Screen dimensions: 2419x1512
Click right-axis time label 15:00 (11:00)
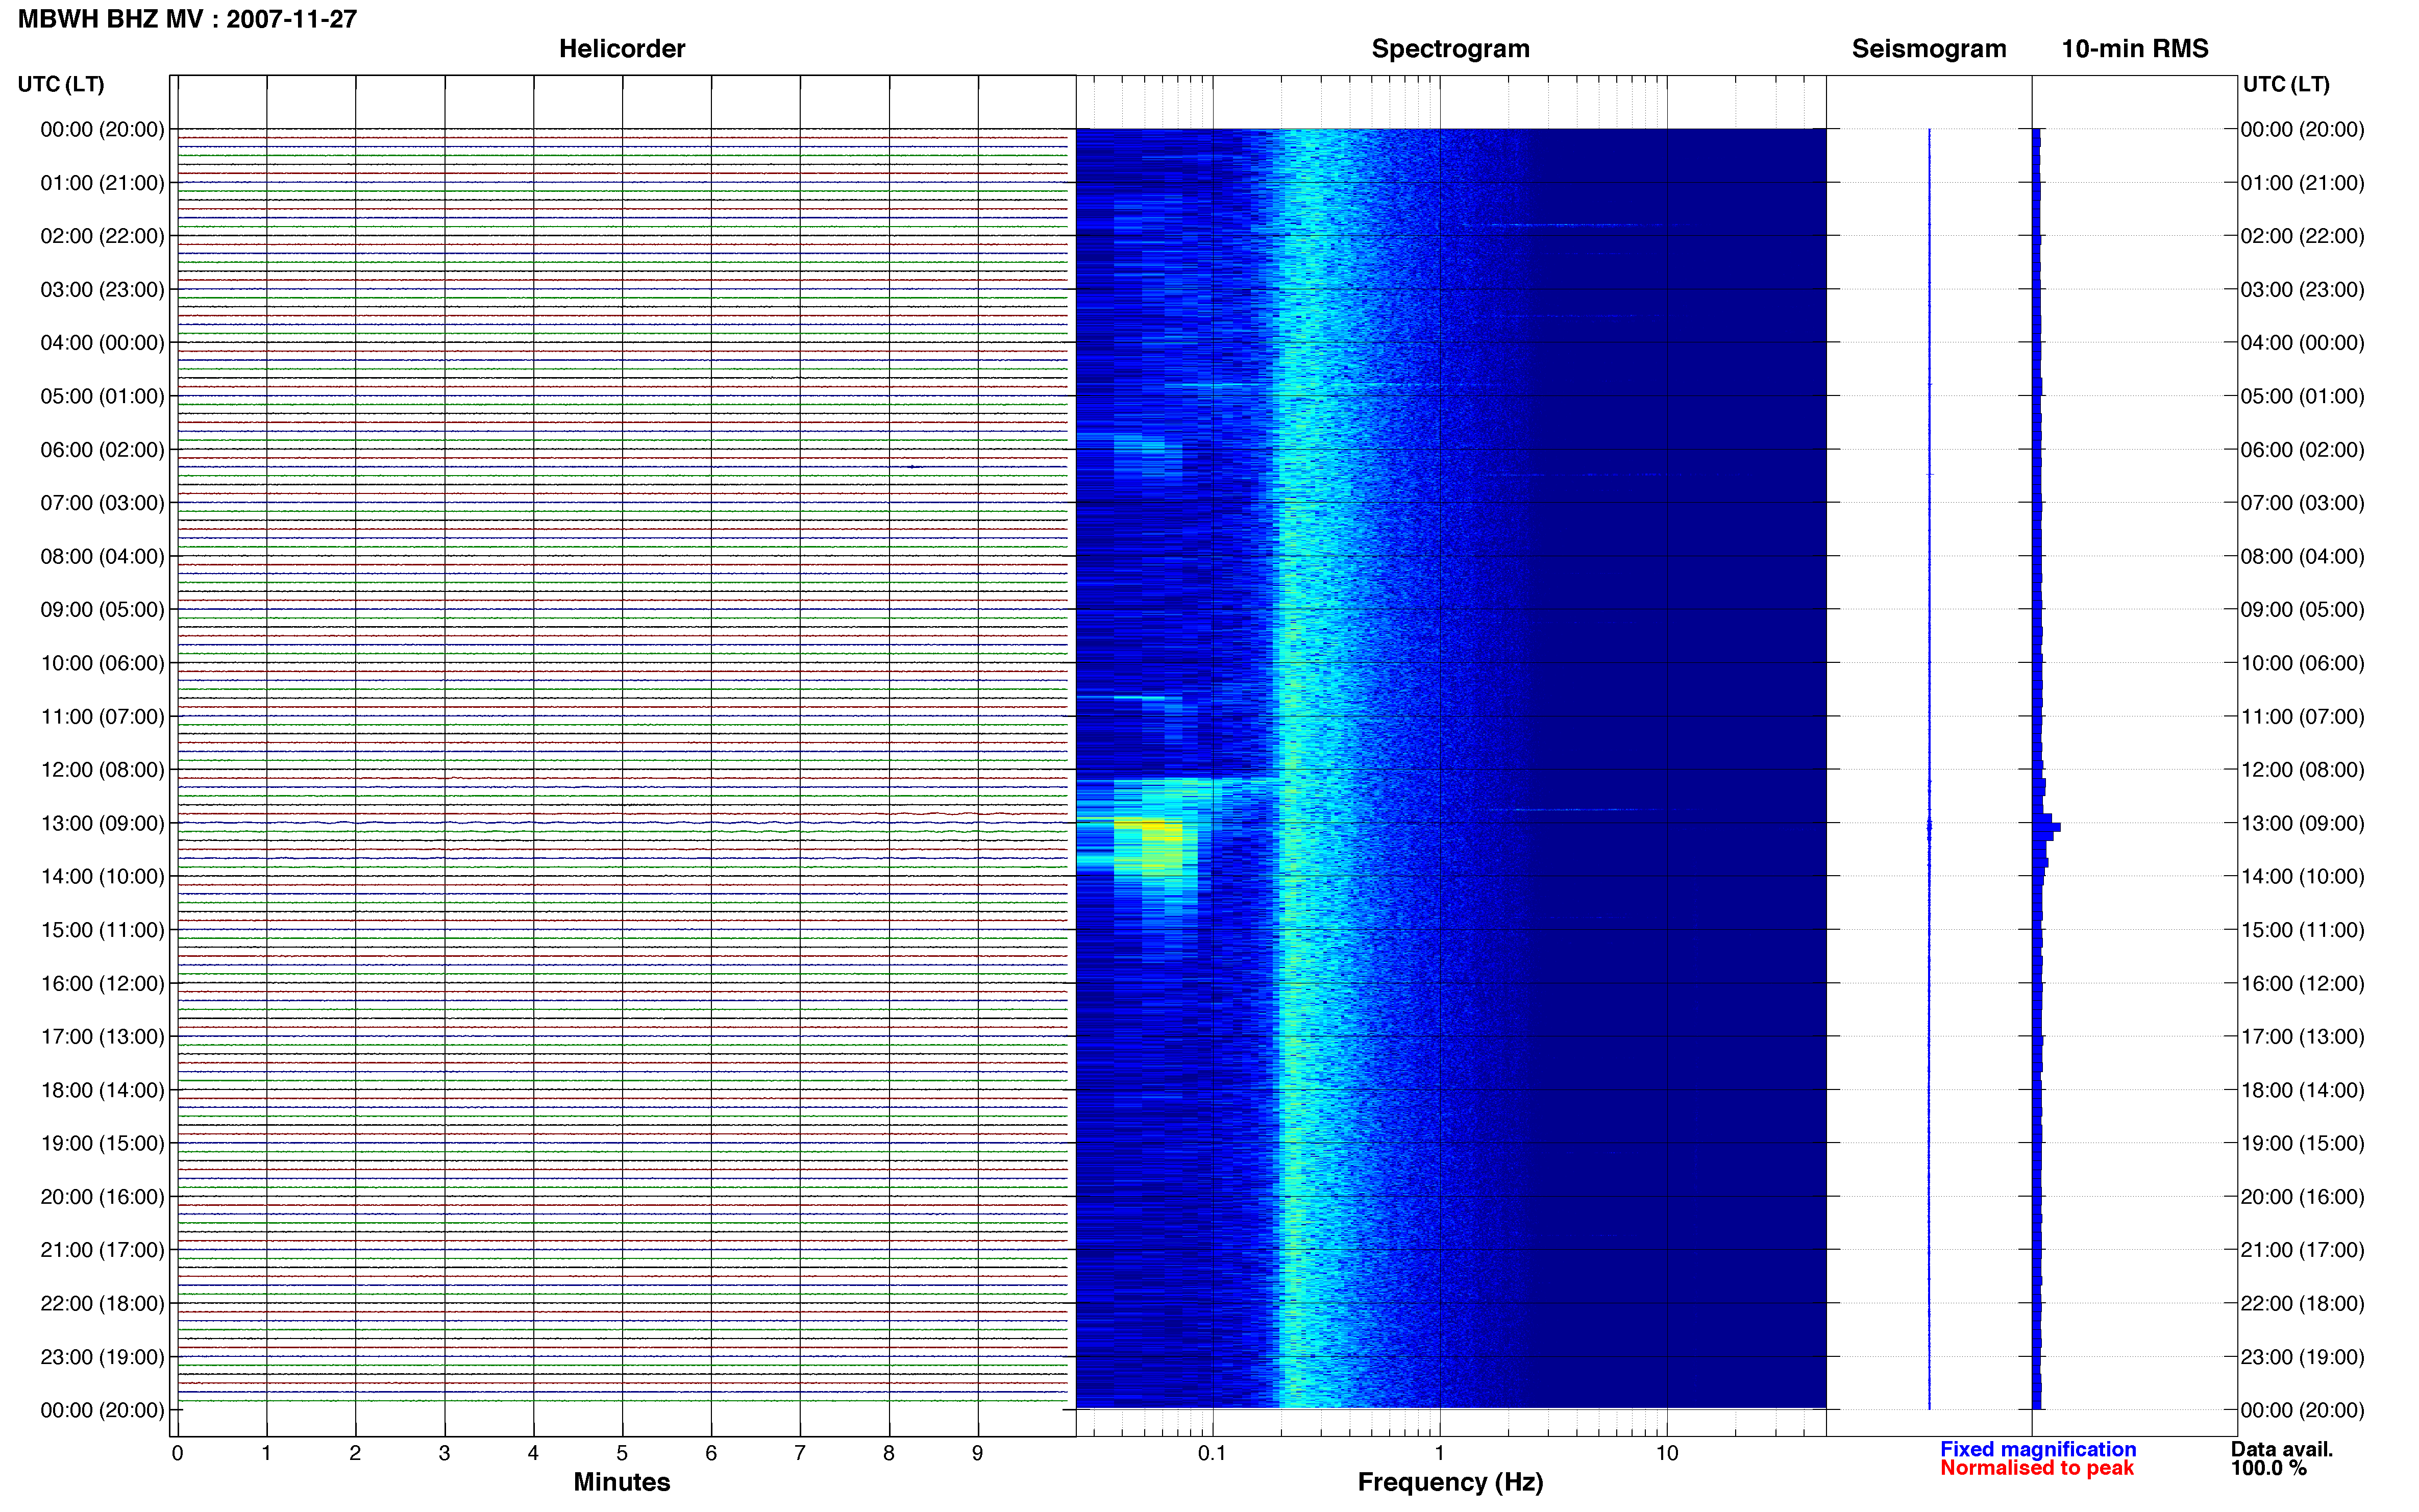[2303, 930]
